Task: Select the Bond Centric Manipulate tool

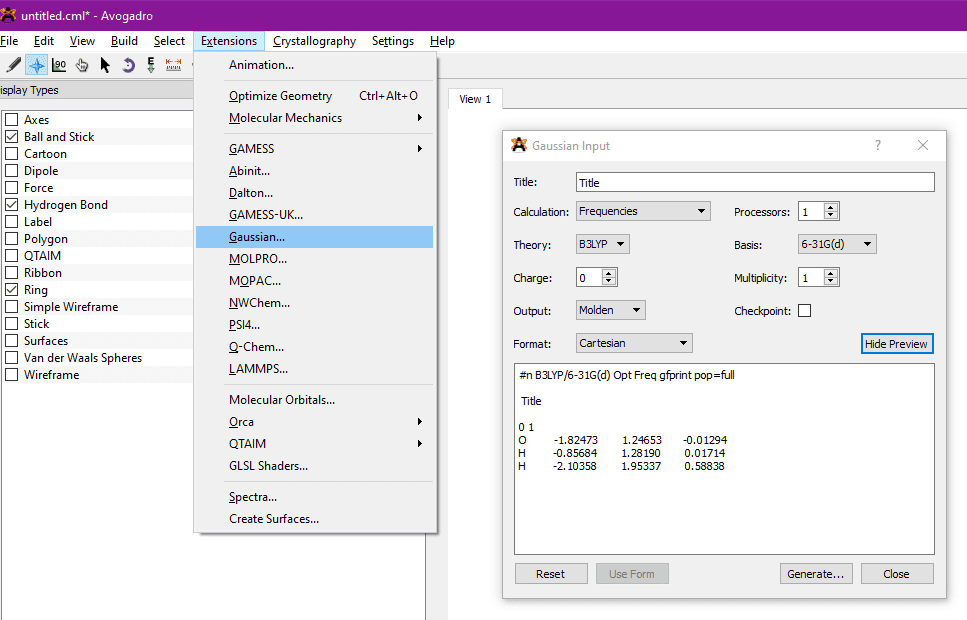Action: 59,65
